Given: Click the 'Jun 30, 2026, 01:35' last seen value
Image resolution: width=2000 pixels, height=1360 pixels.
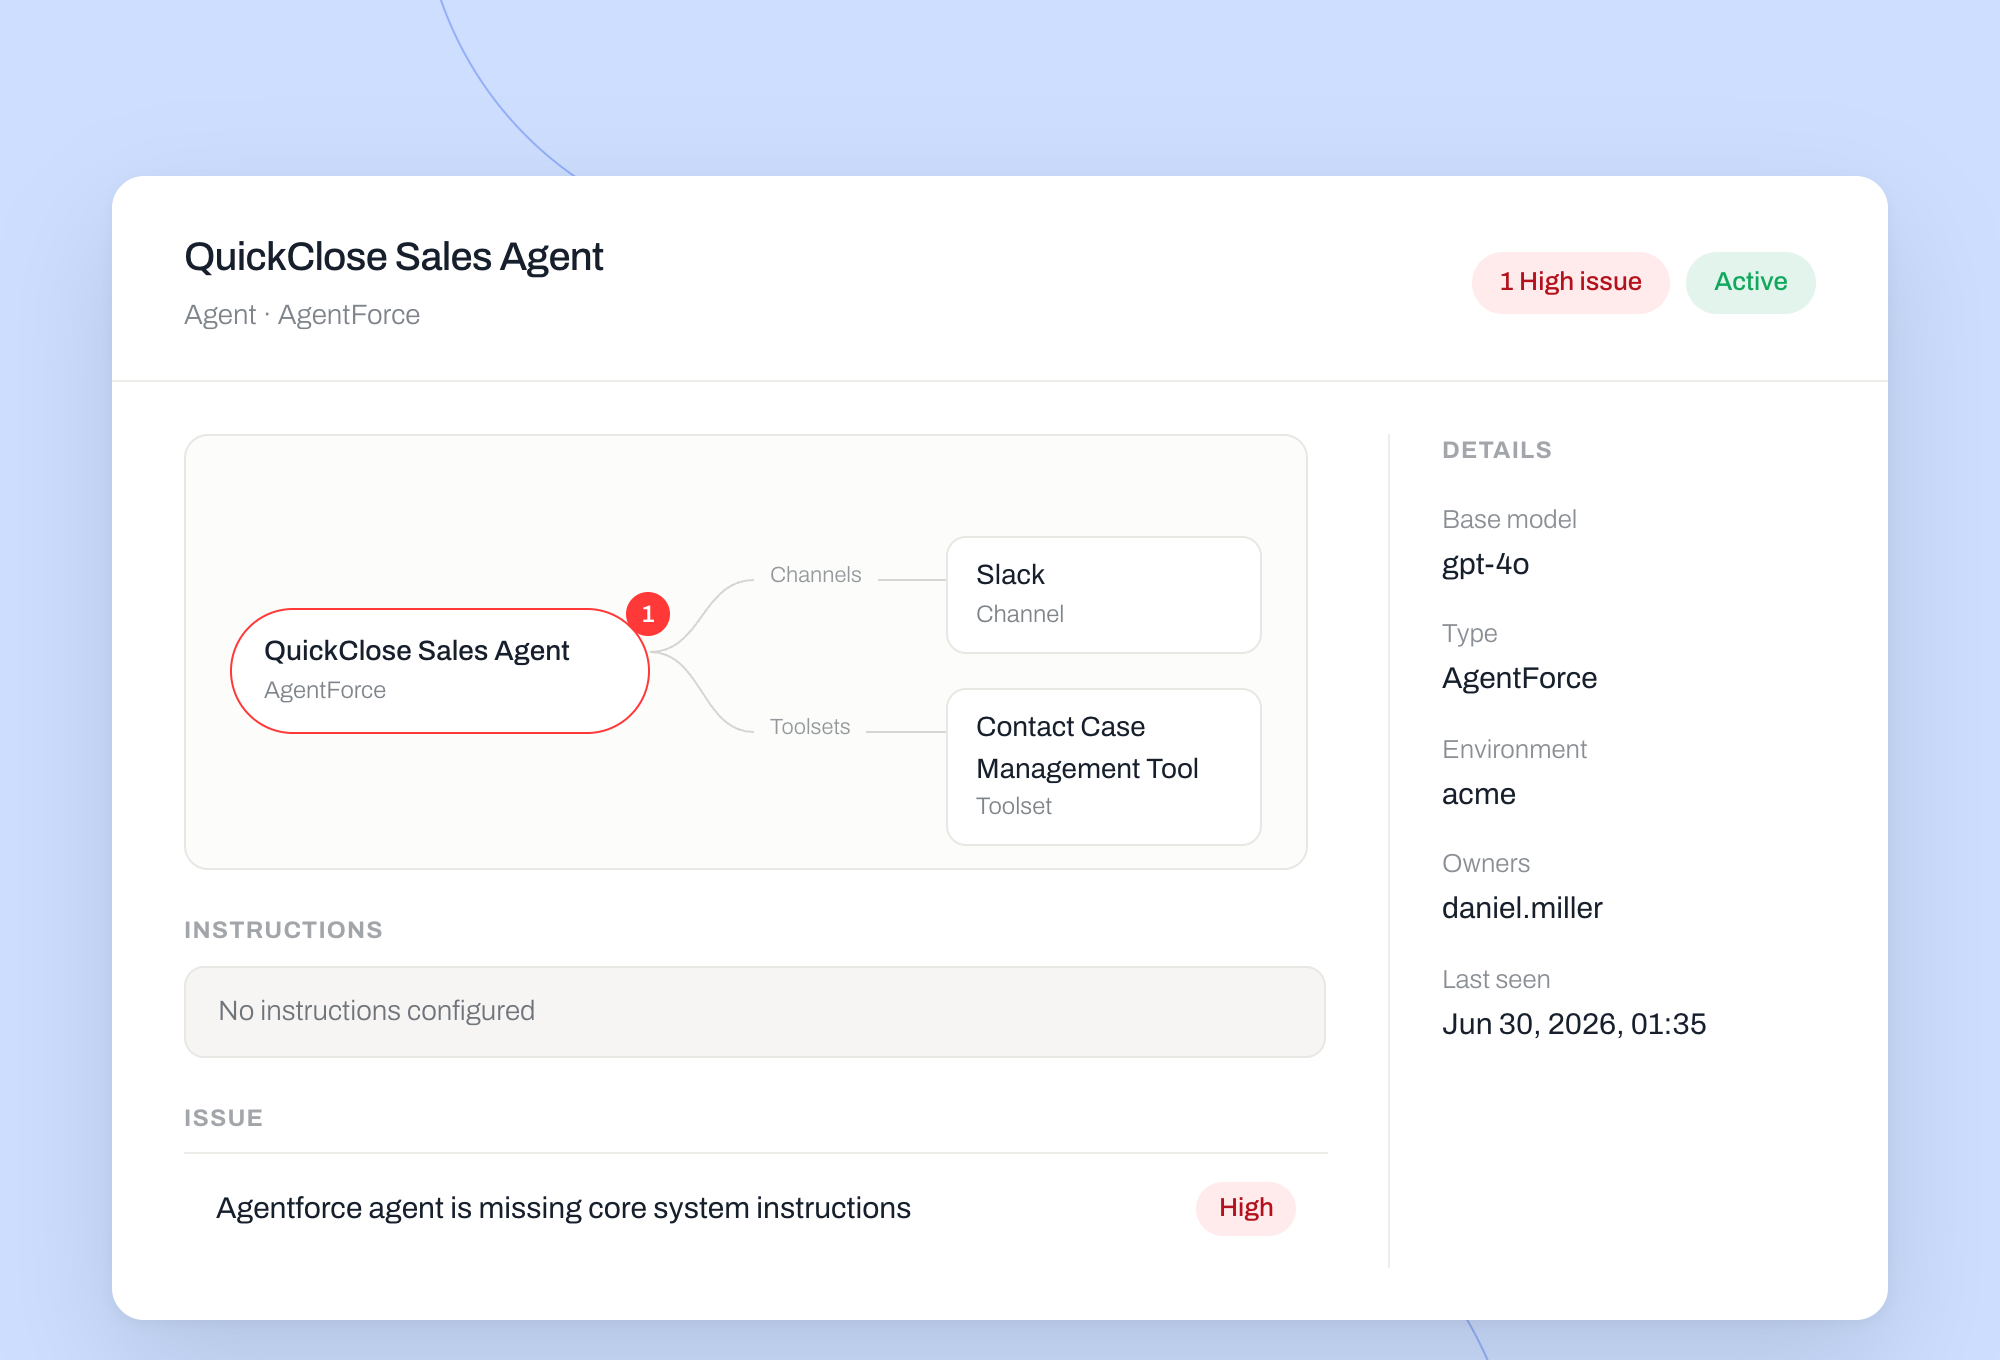Looking at the screenshot, I should click(1574, 1024).
